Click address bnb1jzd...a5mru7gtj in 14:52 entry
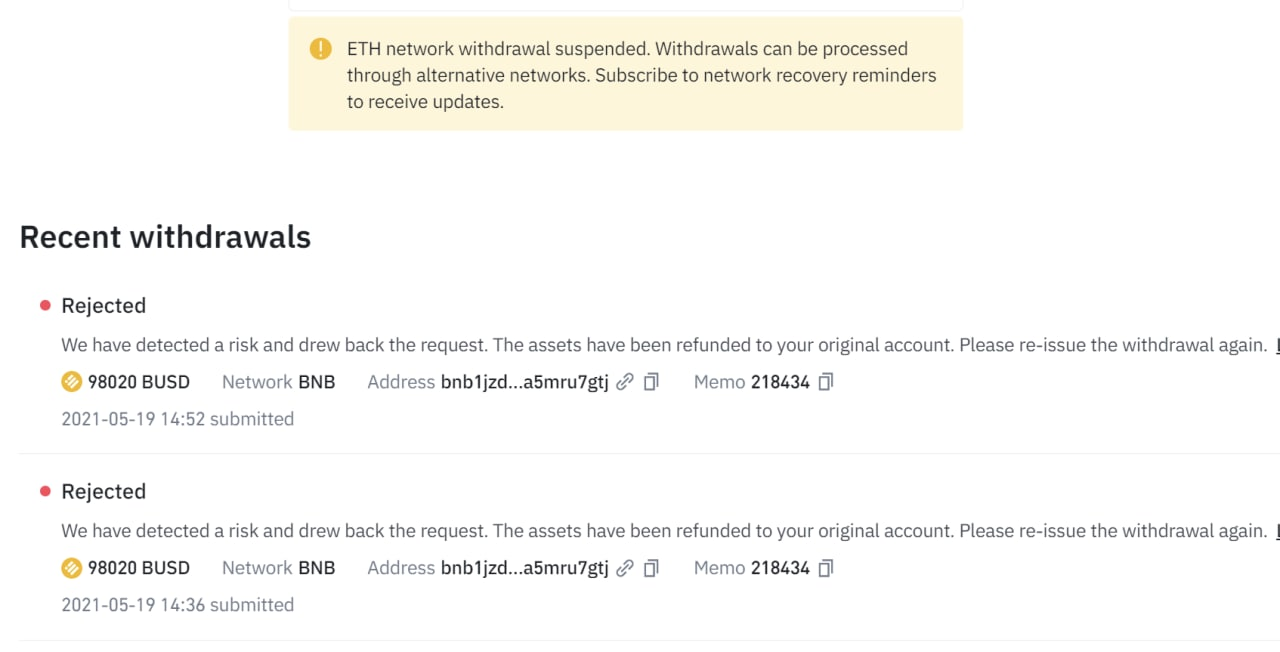1280x652 pixels. pyautogui.click(x=524, y=382)
